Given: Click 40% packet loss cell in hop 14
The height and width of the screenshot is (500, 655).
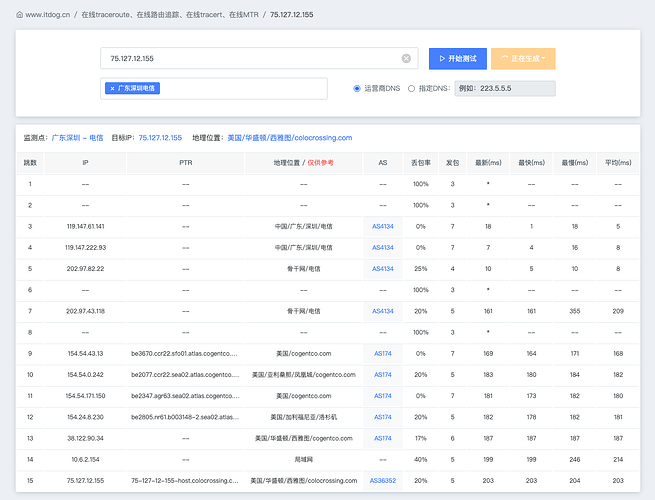Looking at the screenshot, I should [421, 459].
